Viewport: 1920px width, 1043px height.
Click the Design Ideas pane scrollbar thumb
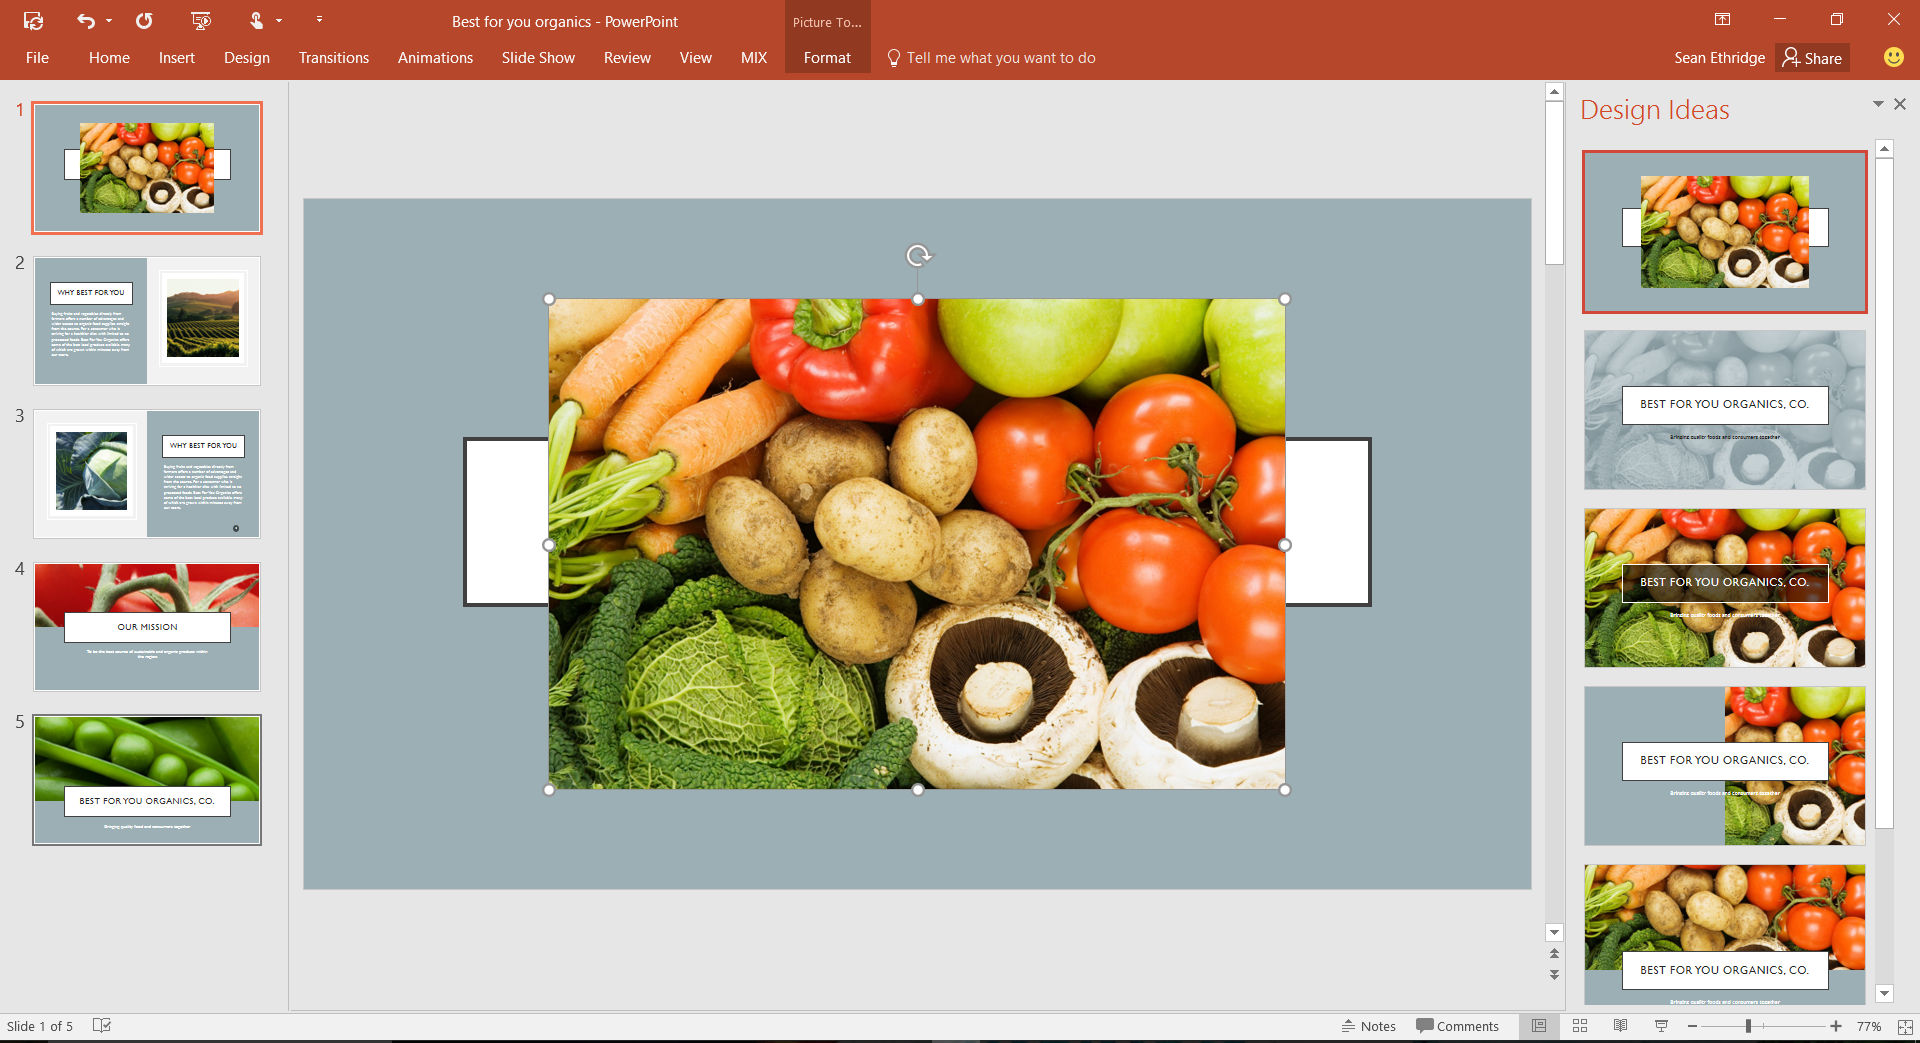(x=1885, y=493)
